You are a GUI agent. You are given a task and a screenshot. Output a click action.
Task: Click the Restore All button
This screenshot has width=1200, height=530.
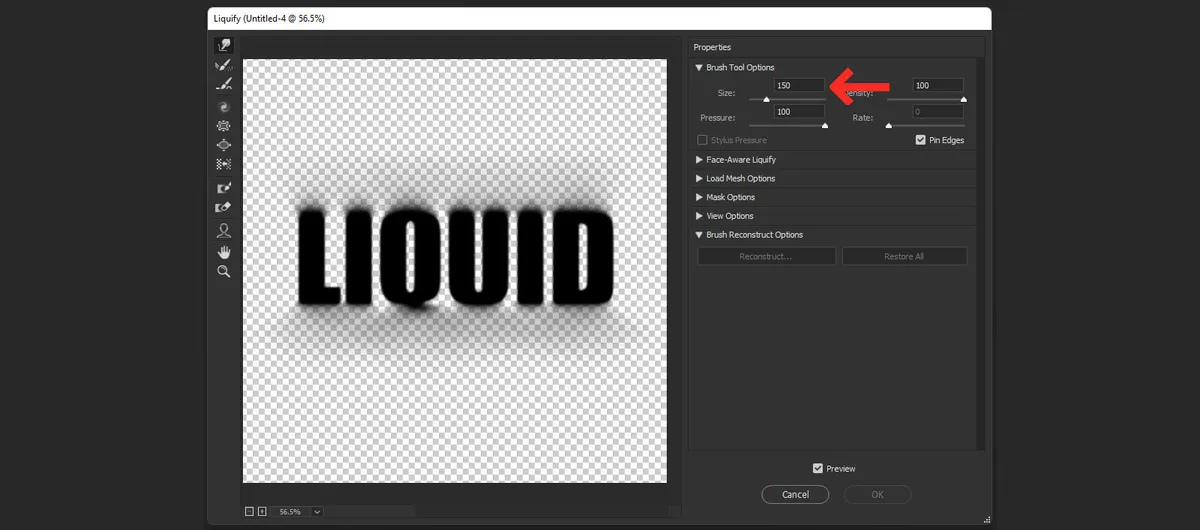tap(904, 257)
